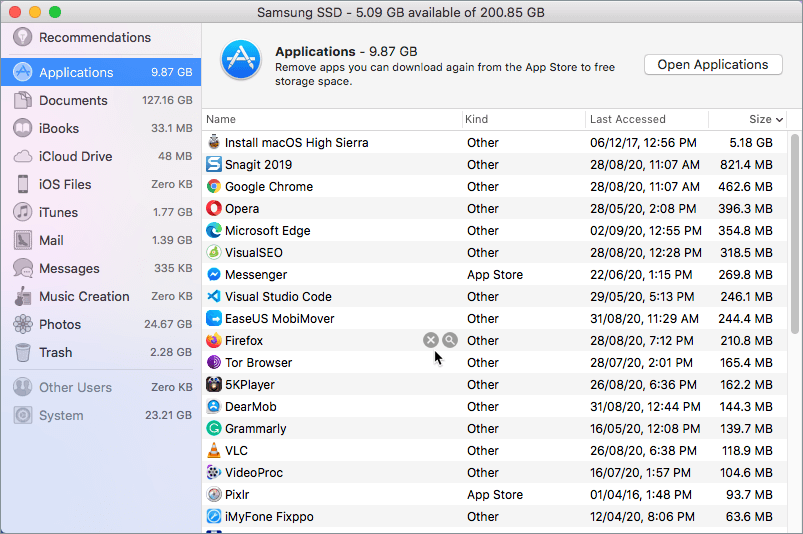This screenshot has width=803, height=534.
Task: Select Mail category in sidebar
Action: click(101, 240)
